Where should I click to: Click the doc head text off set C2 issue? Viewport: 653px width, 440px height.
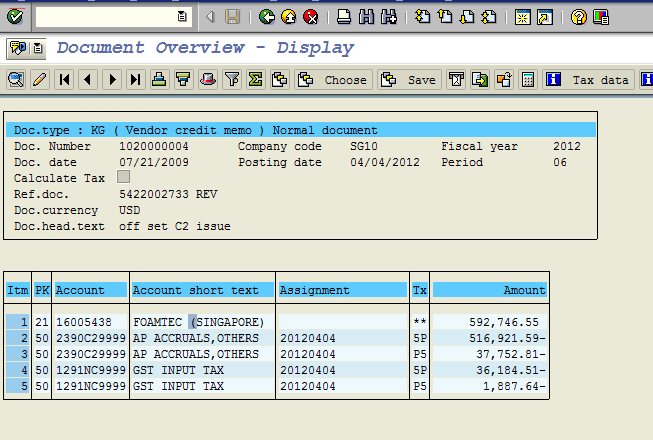coord(175,226)
